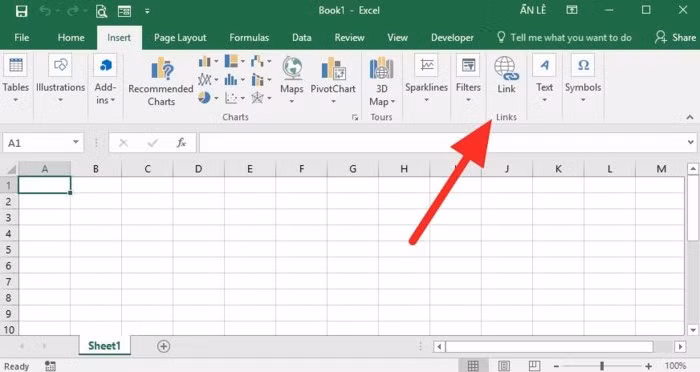Select the Insert tab
The image size is (700, 372).
coord(119,38)
